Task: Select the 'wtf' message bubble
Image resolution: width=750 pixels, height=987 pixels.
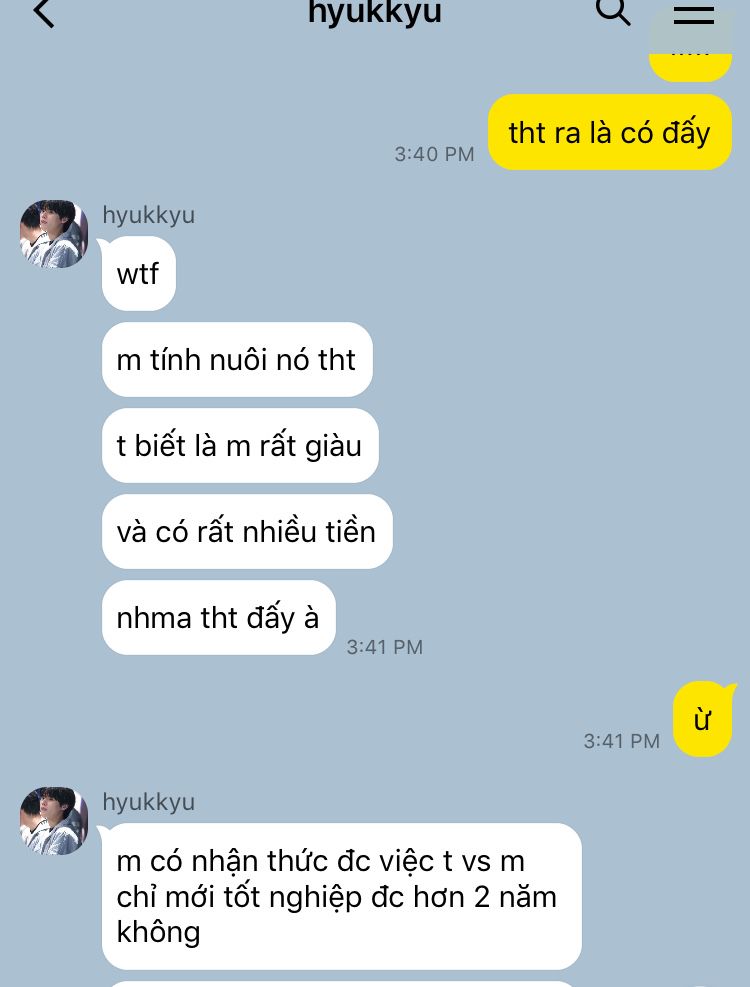Action: point(139,273)
